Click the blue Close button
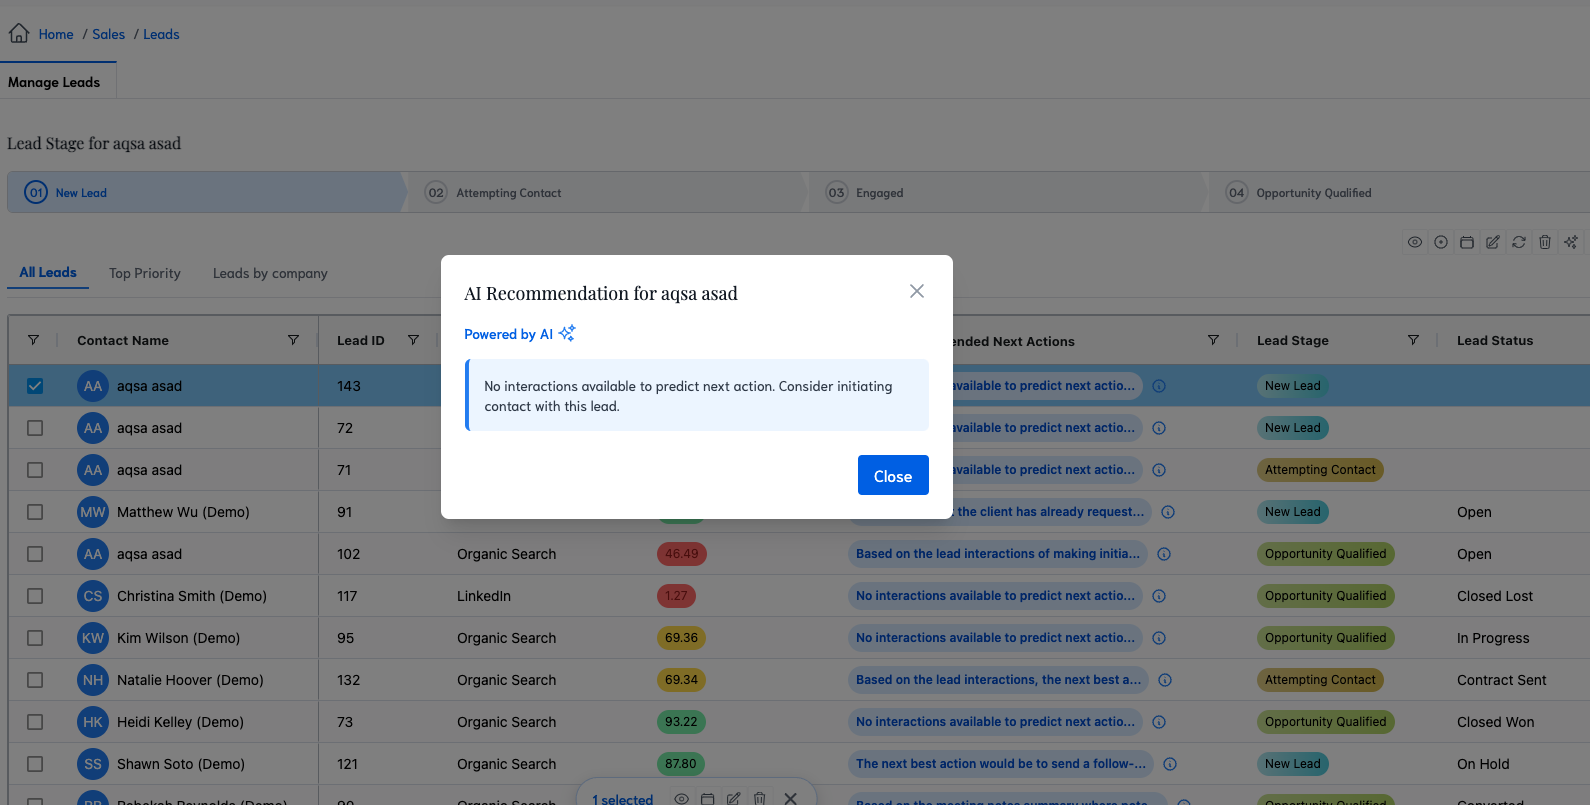Image resolution: width=1590 pixels, height=805 pixels. 892,475
